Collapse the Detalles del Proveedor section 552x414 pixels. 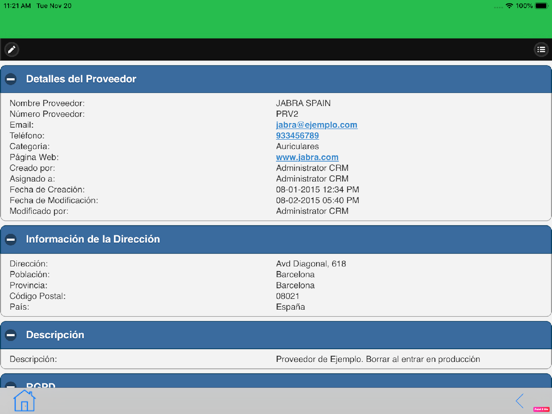[x=11, y=79]
